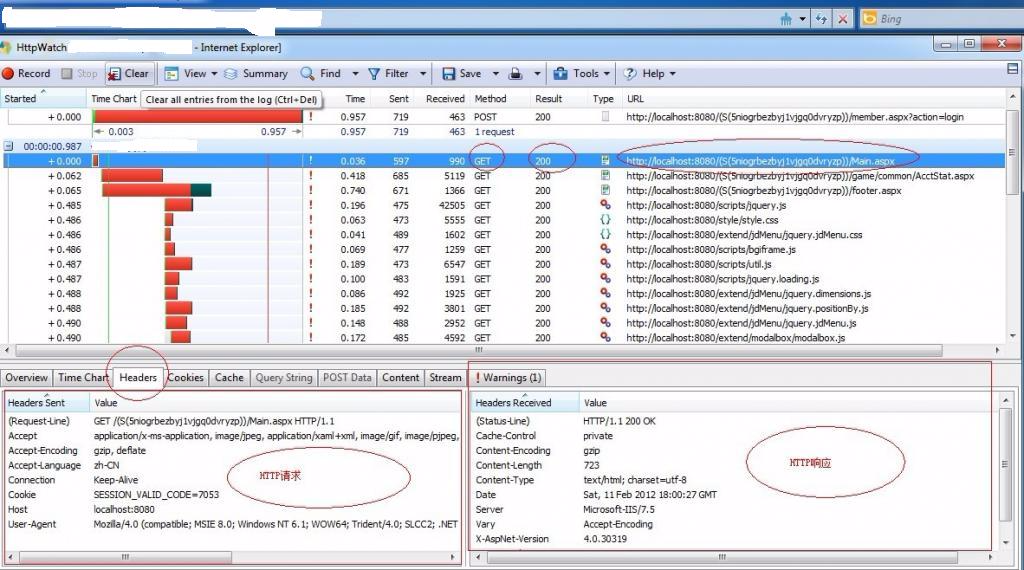Click the CSS type icon for style.css
The width and height of the screenshot is (1024, 570).
[x=605, y=219]
